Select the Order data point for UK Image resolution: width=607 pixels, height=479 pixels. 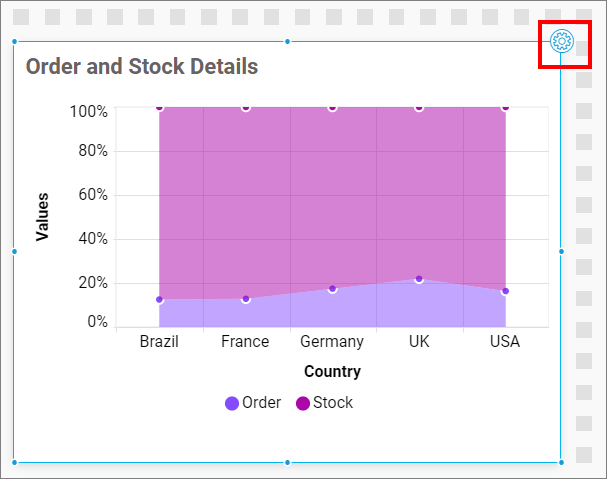click(419, 279)
